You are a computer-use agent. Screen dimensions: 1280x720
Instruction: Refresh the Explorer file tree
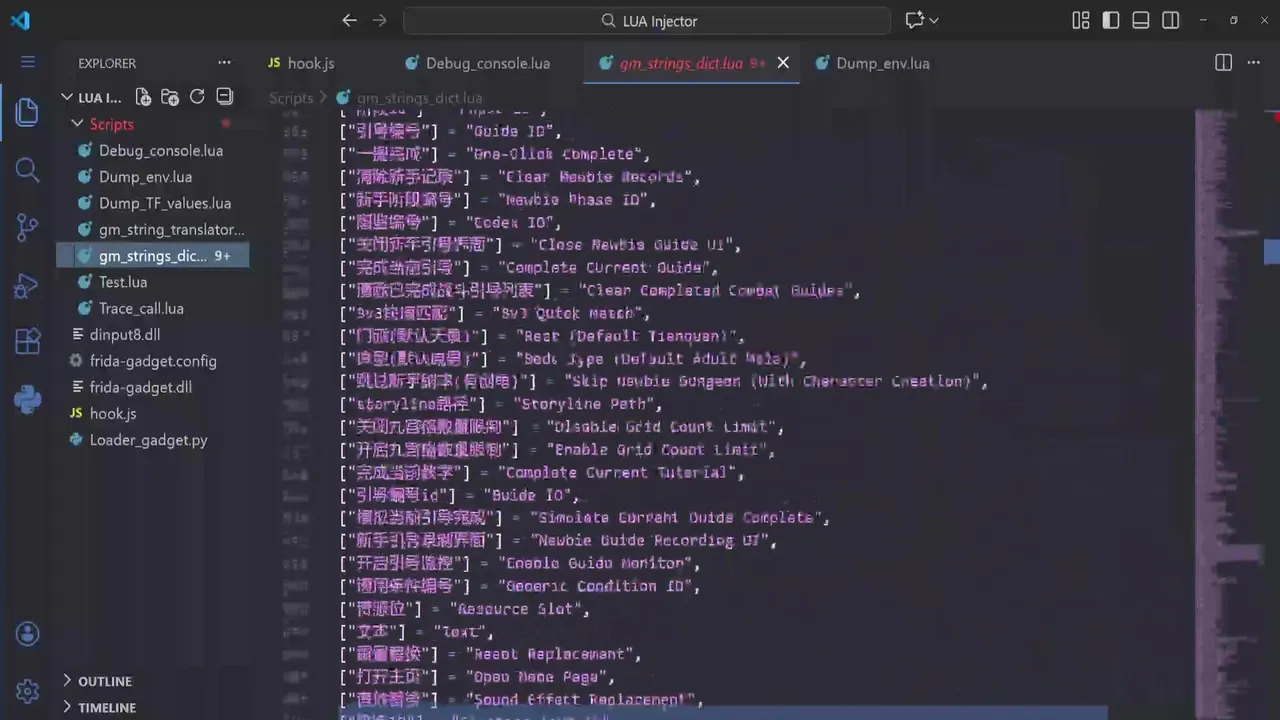tap(197, 97)
